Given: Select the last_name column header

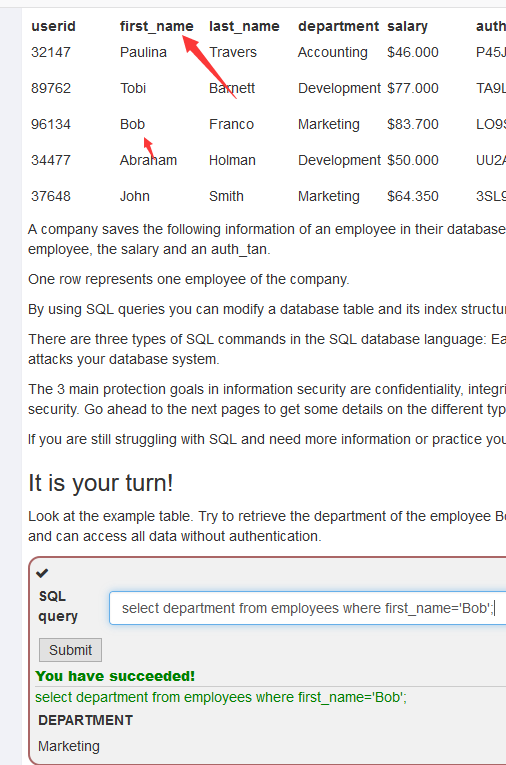Looking at the screenshot, I should point(244,26).
